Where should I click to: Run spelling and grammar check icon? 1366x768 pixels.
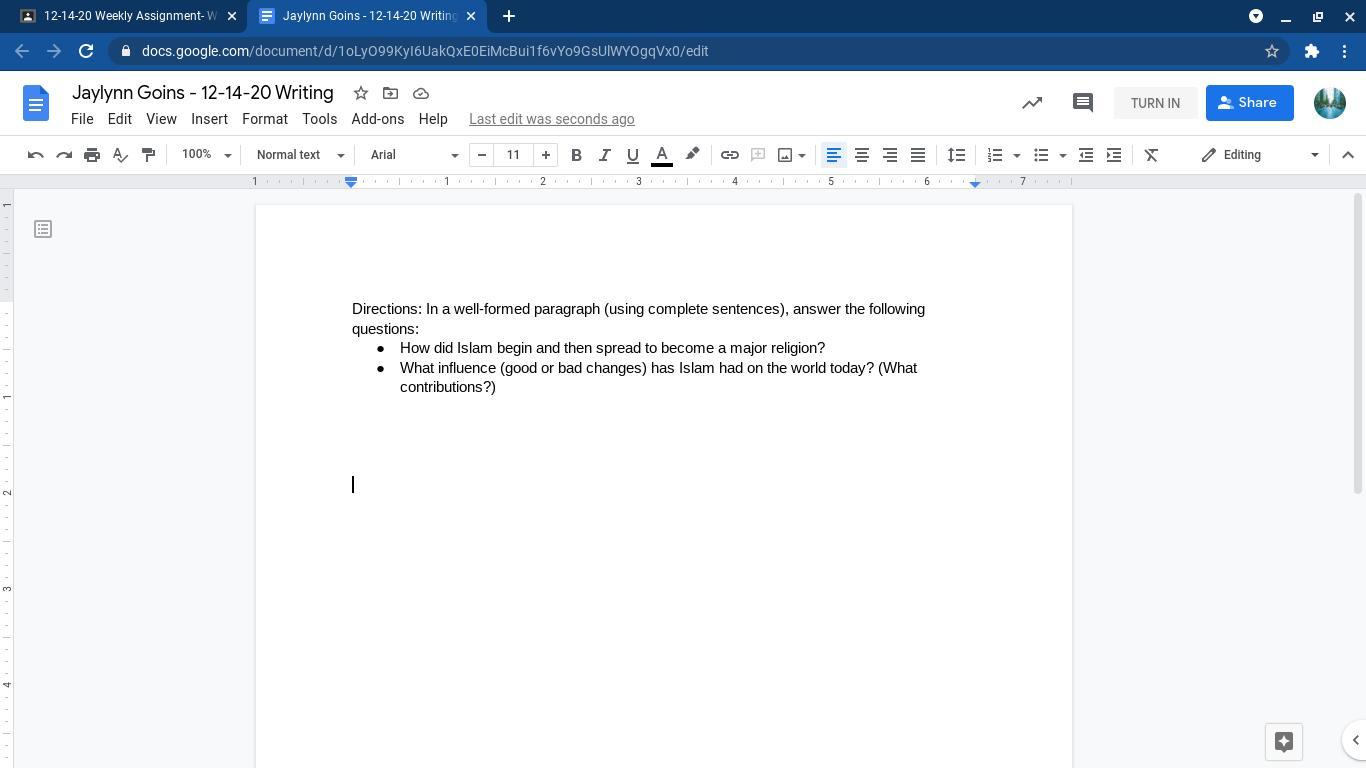120,155
